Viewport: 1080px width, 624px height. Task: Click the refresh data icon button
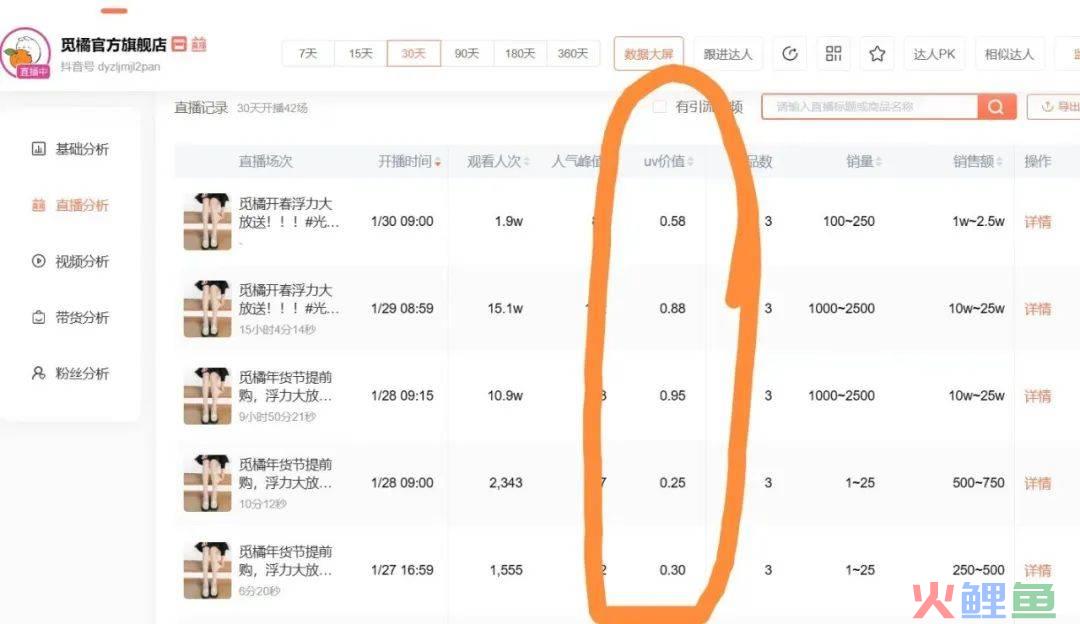pos(789,54)
